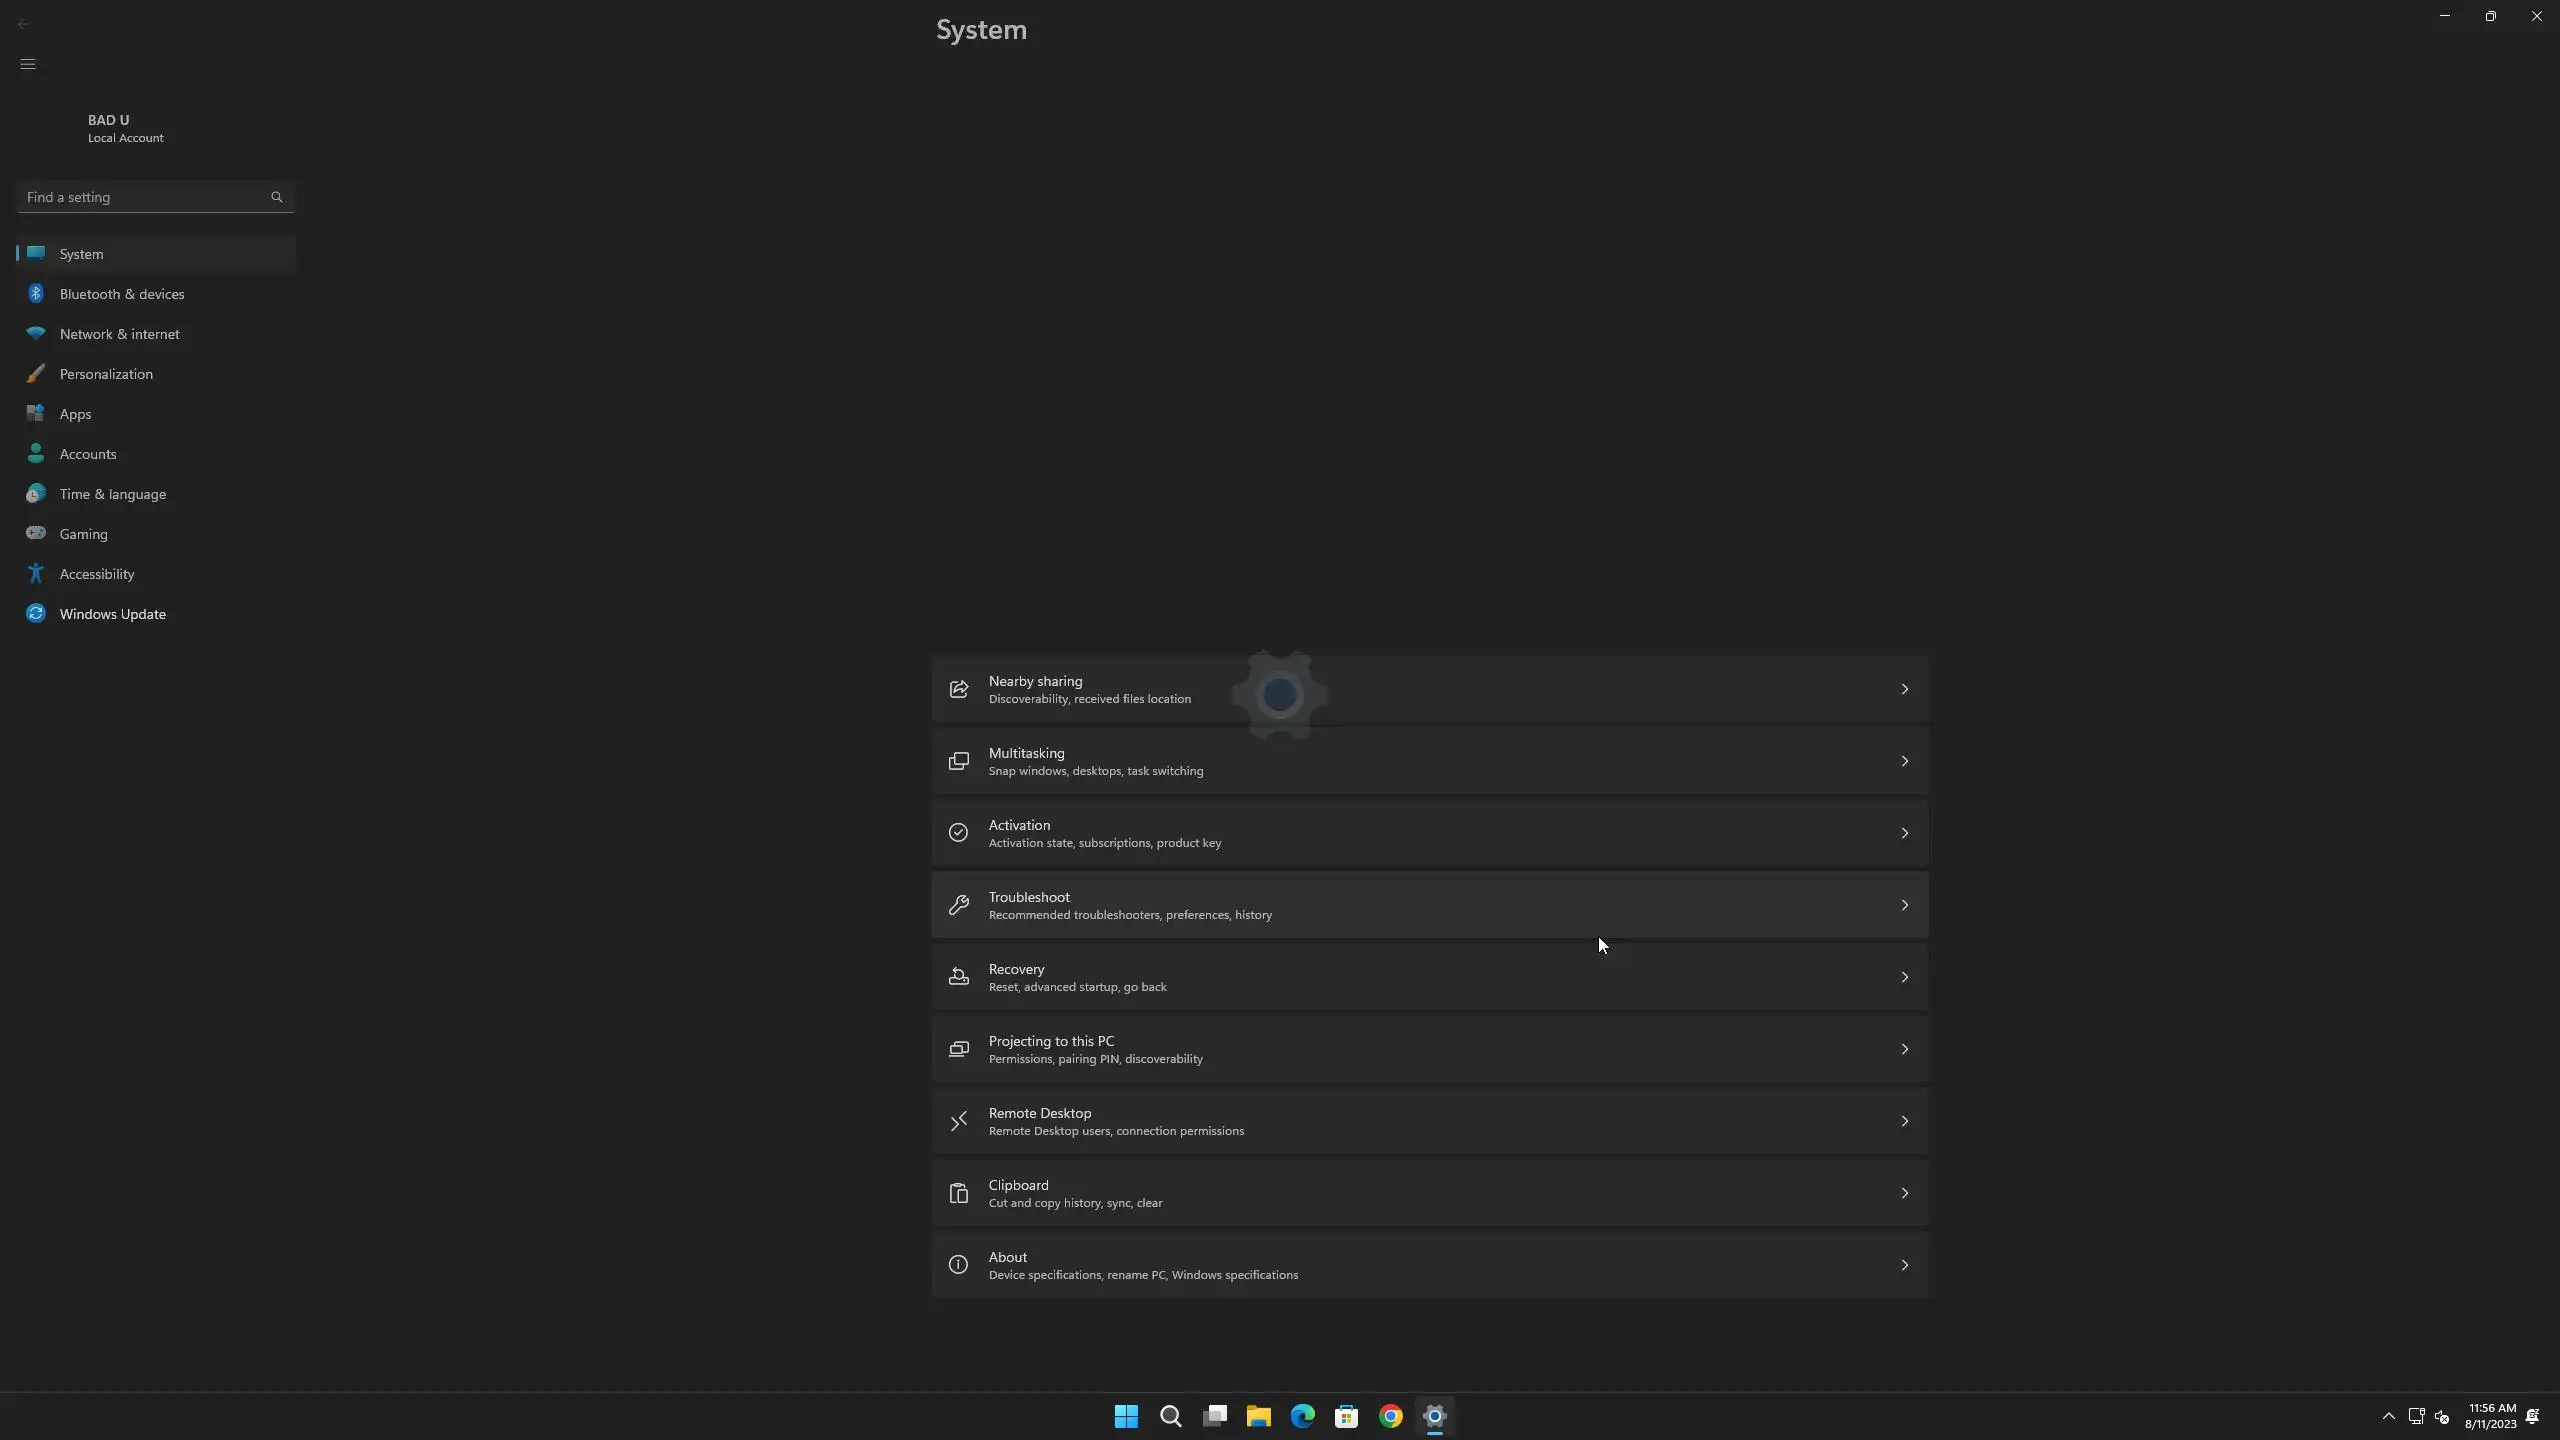This screenshot has width=2560, height=1440.
Task: Expand the About row chevron
Action: coord(1904,1265)
